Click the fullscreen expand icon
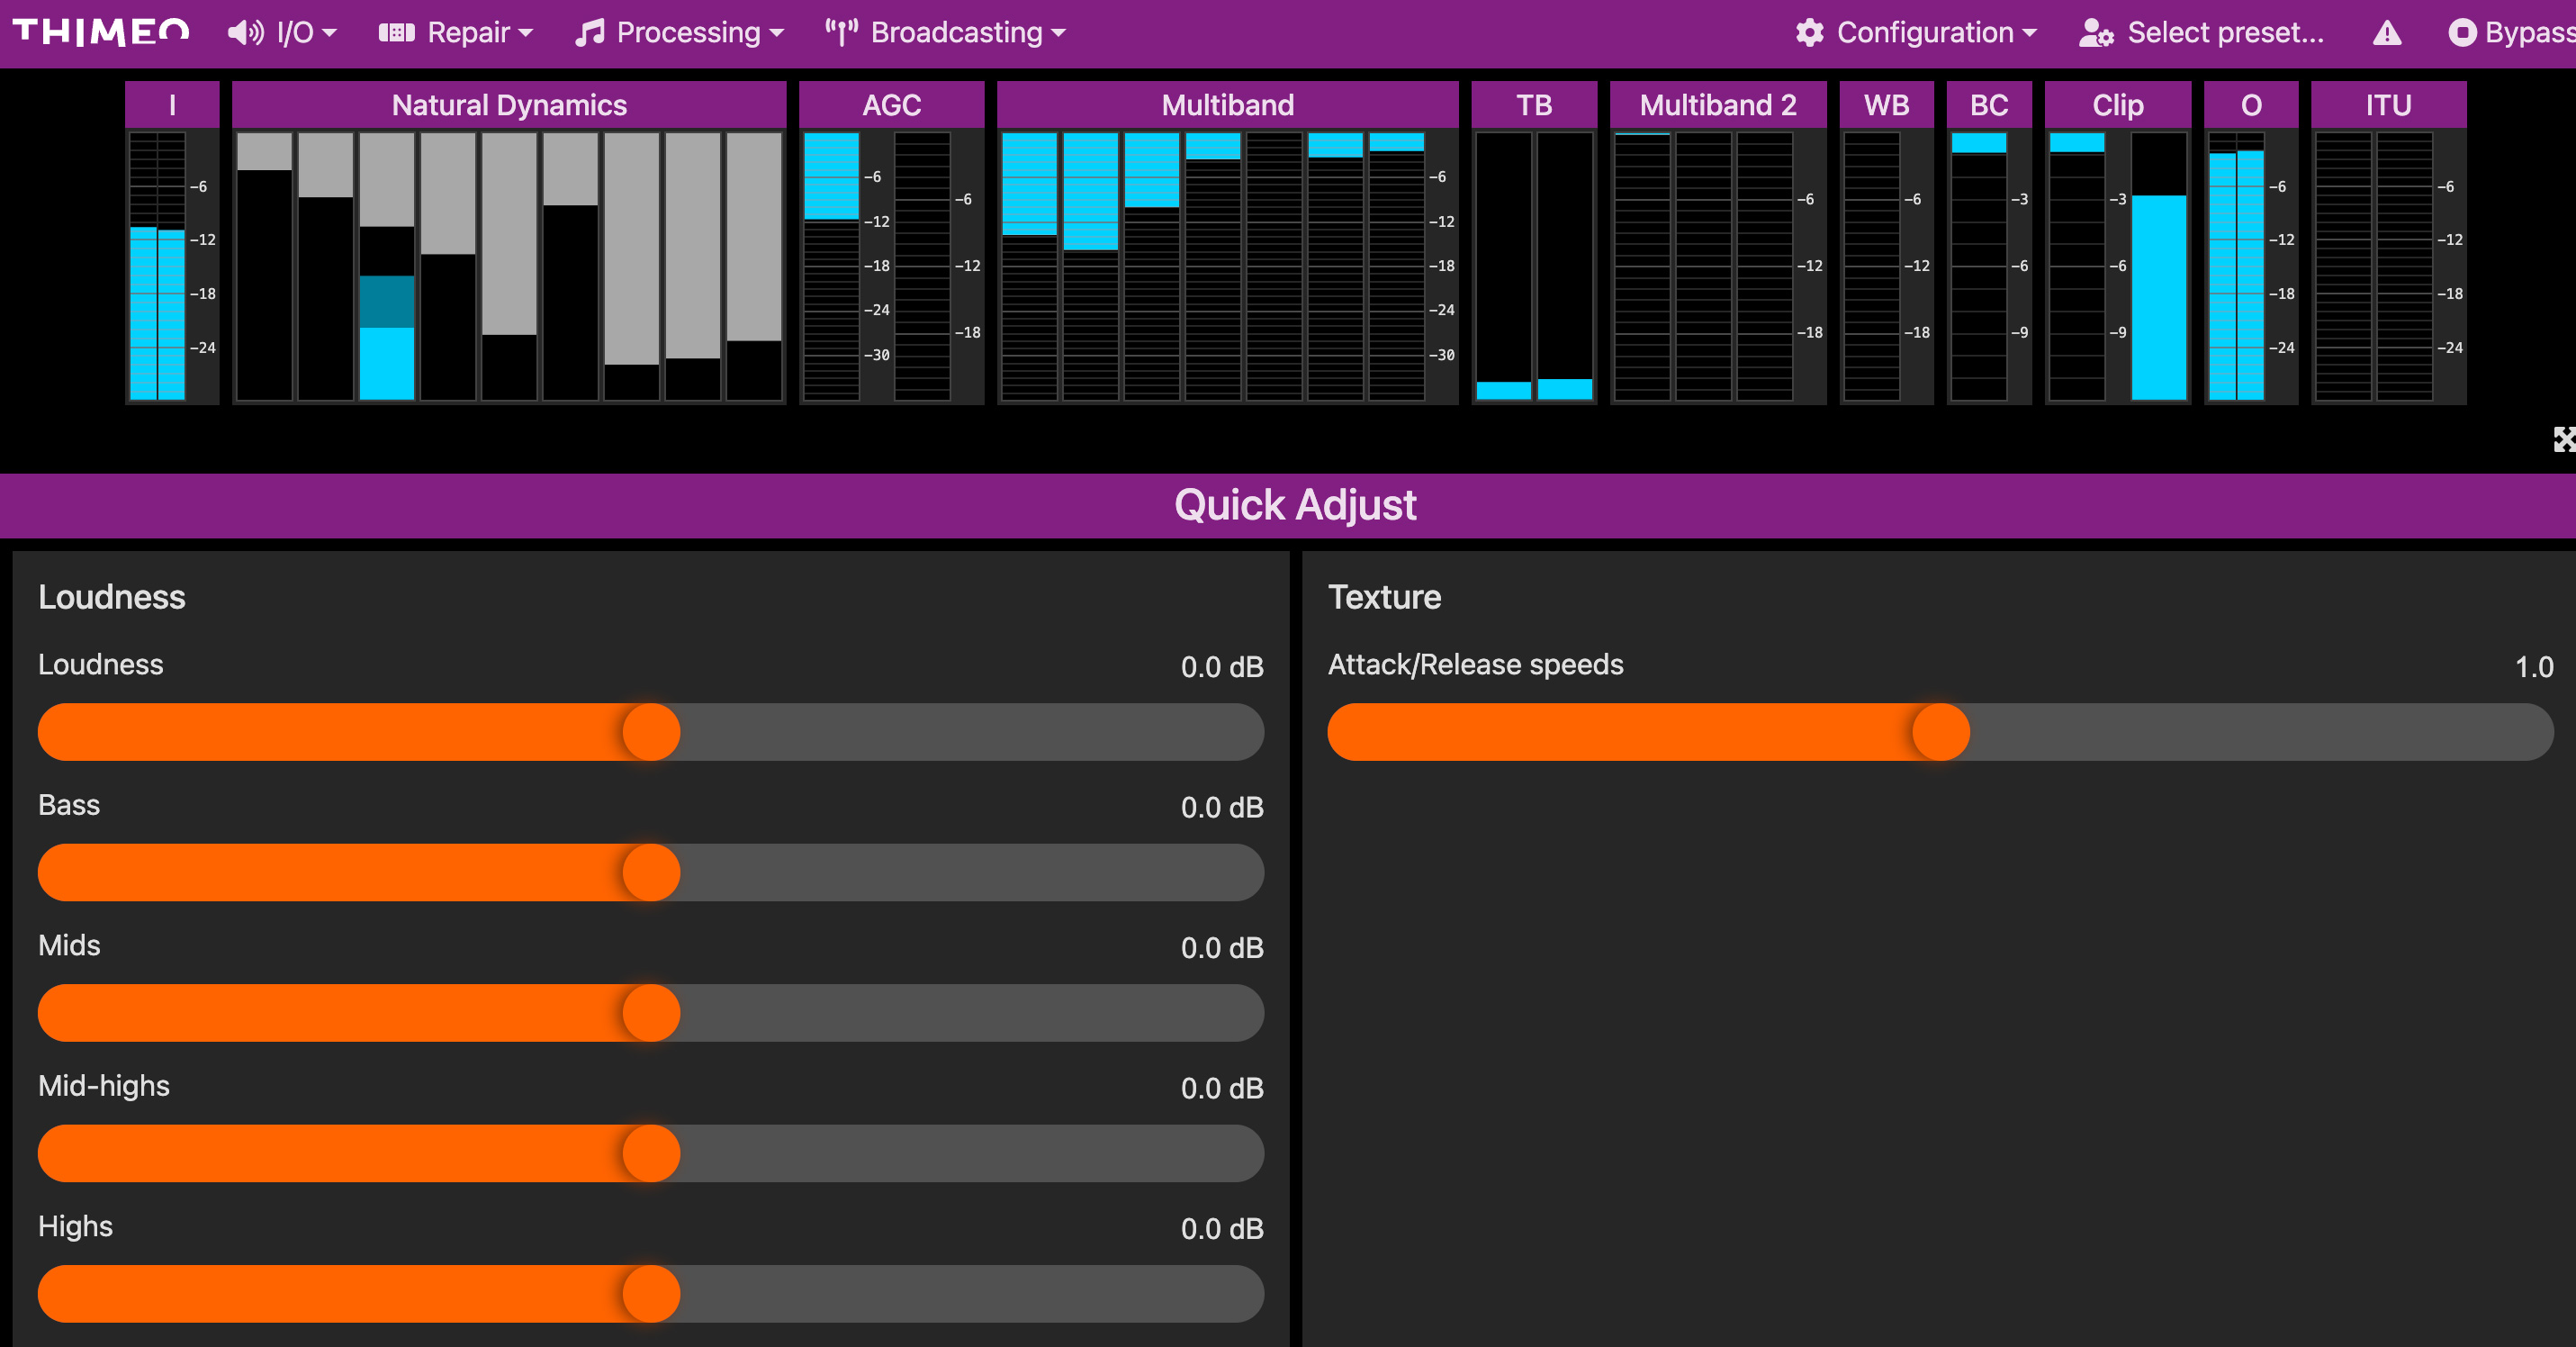The image size is (2576, 1347). pos(2563,439)
